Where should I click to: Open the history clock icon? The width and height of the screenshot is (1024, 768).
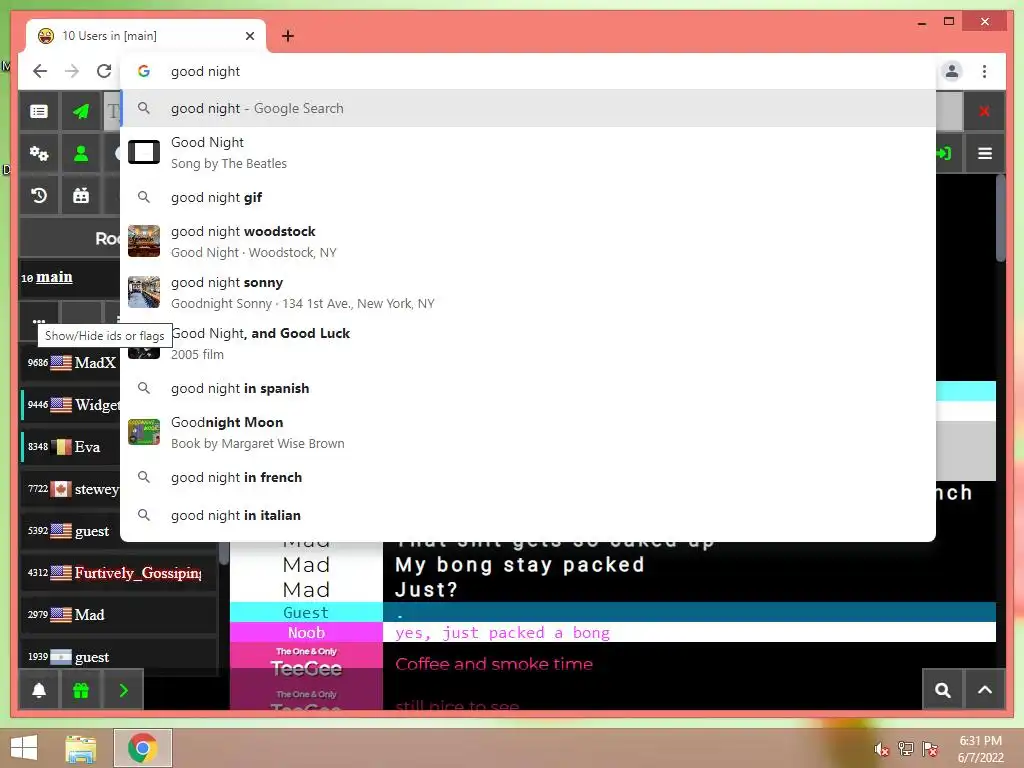coord(39,195)
